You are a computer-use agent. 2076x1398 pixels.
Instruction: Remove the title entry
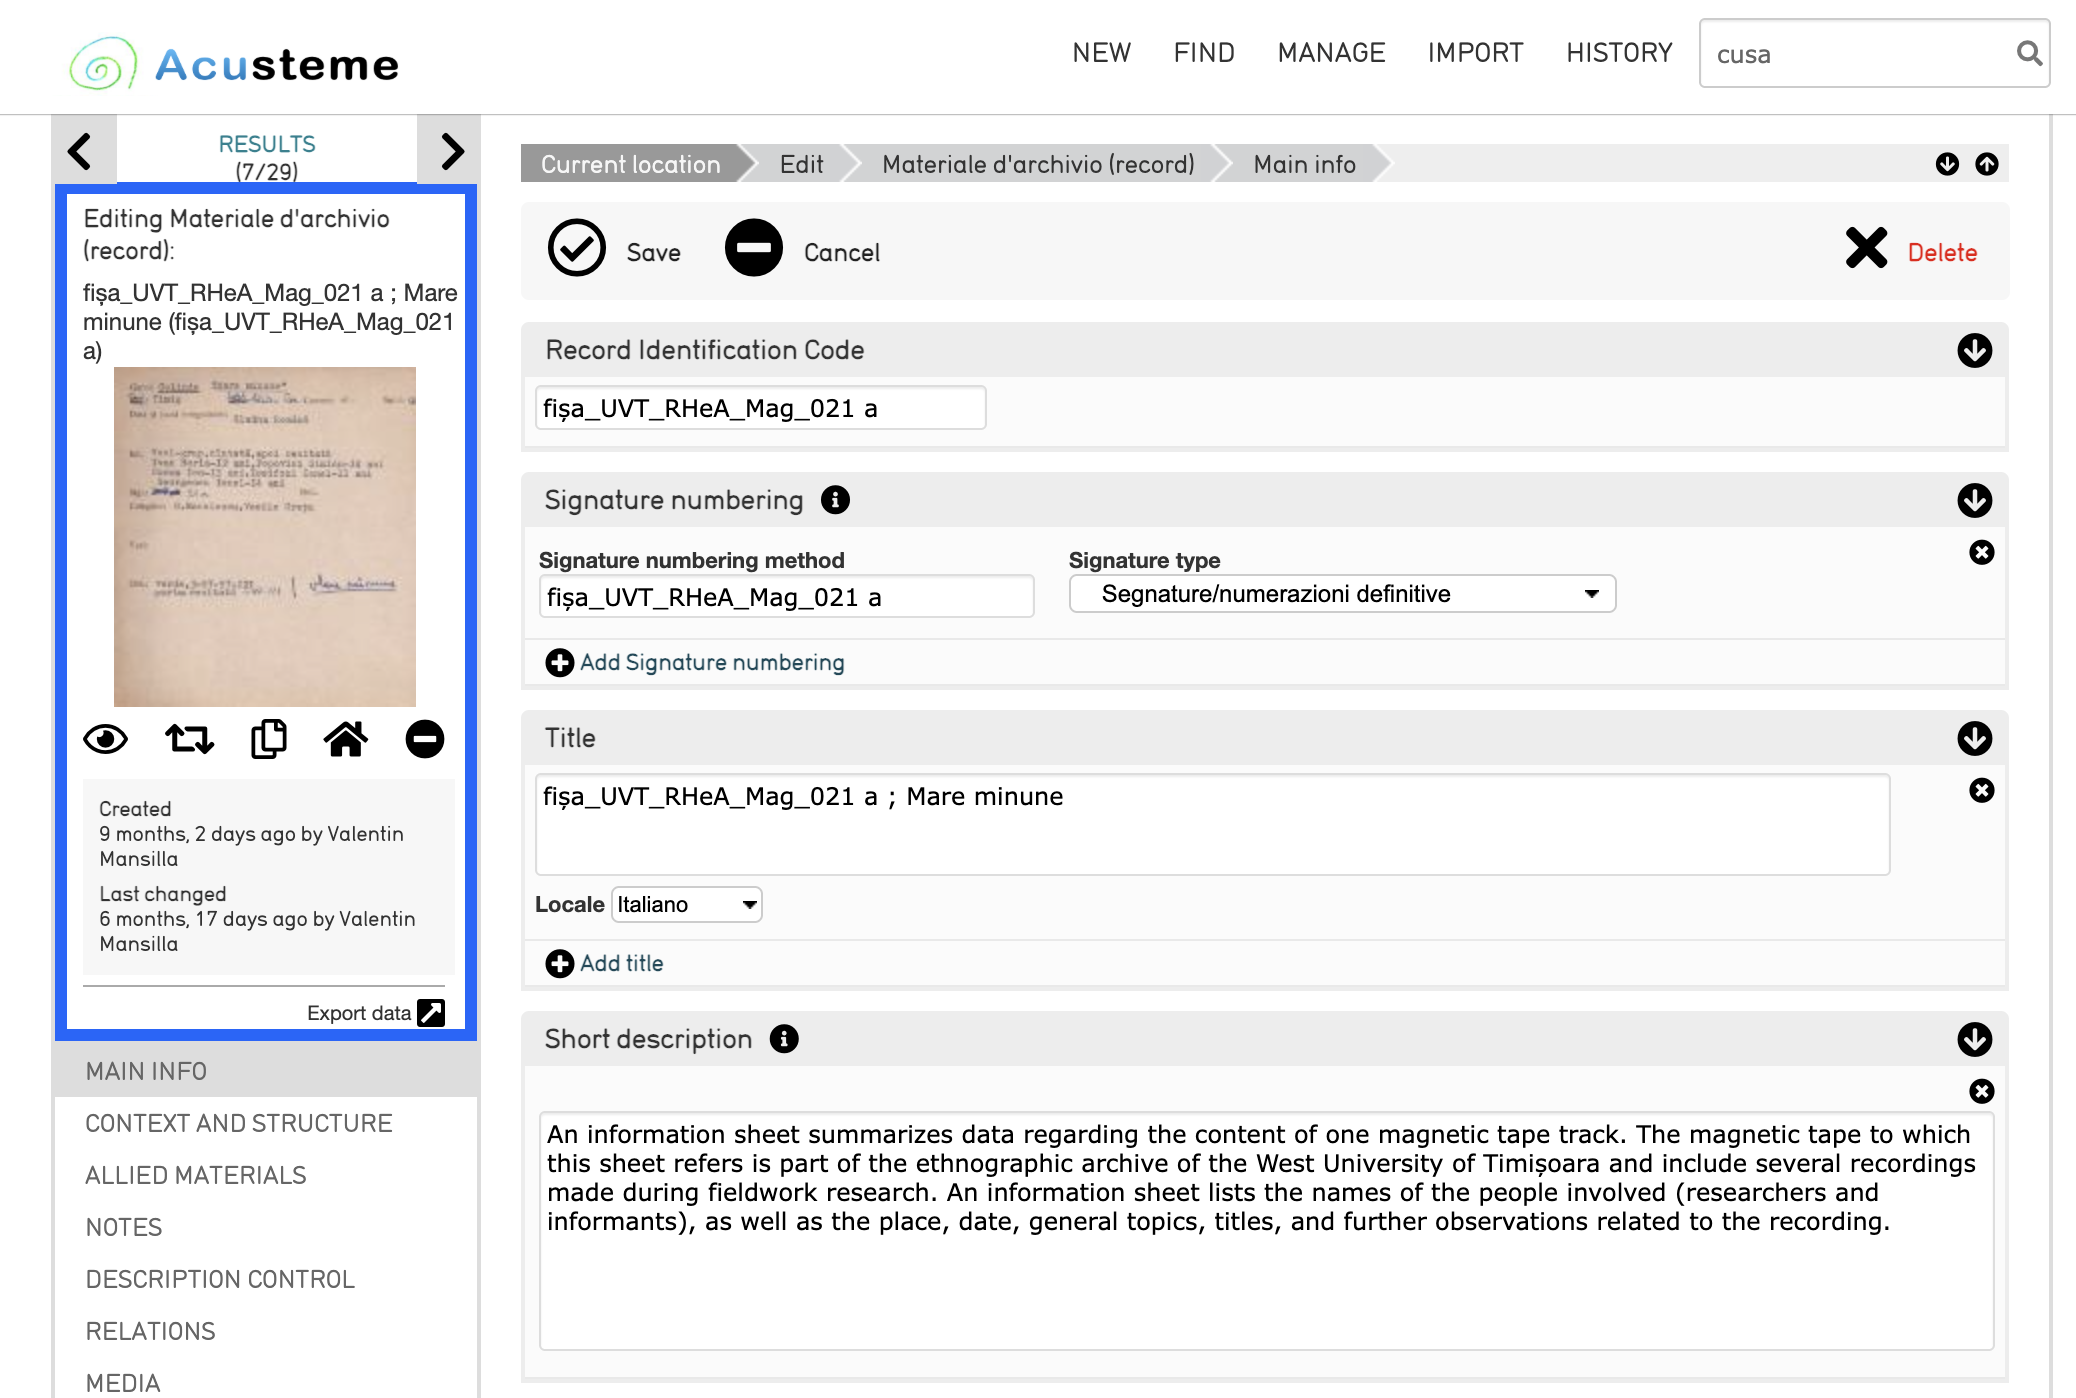tap(1982, 790)
